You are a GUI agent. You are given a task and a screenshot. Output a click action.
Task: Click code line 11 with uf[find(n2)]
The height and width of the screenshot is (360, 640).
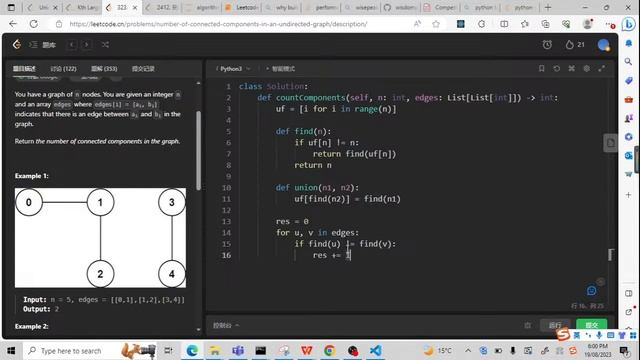point(347,199)
